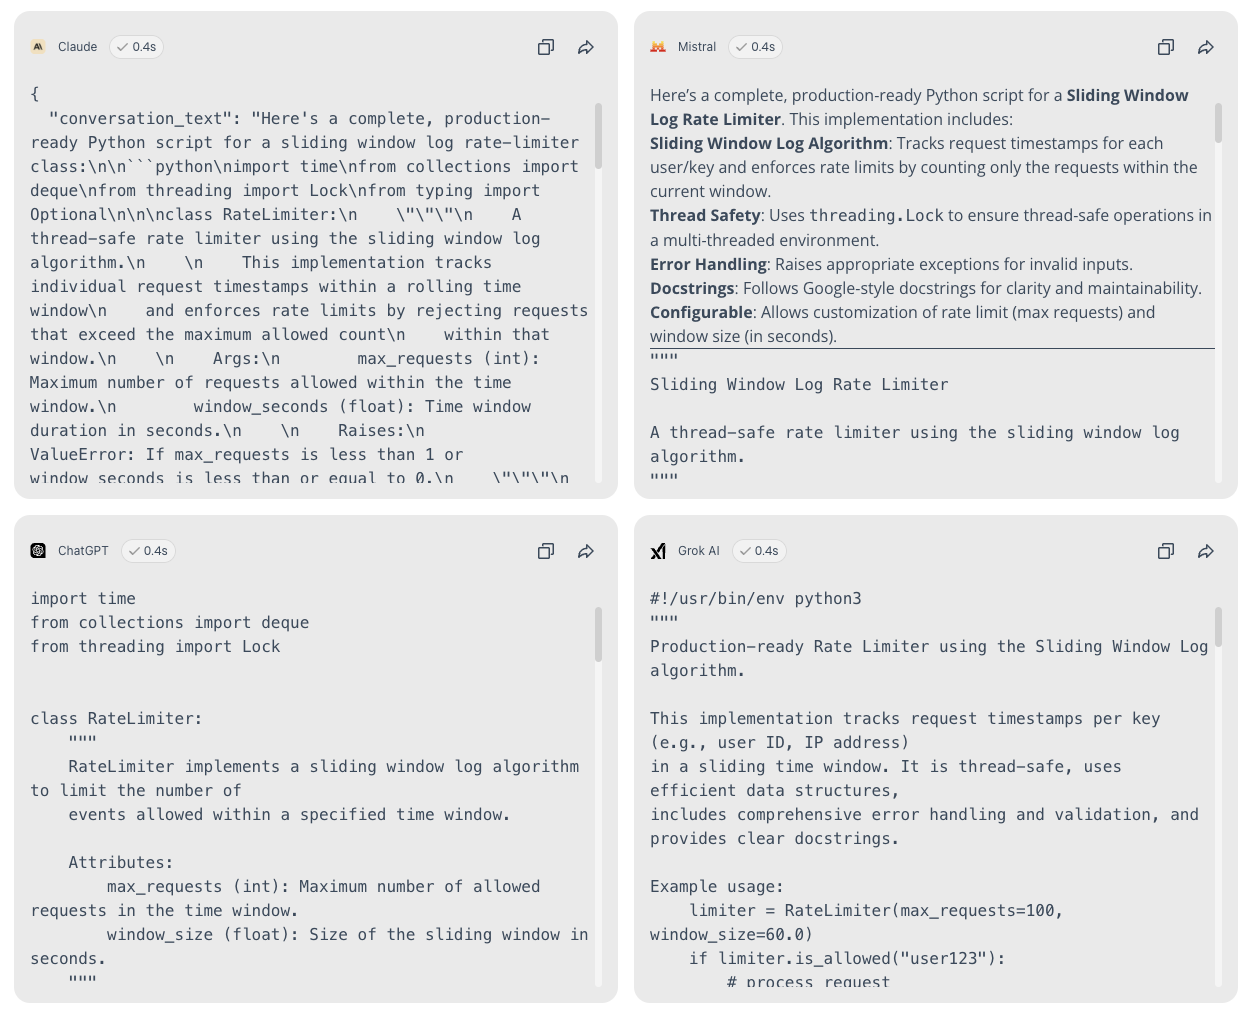
Task: Click 'Configurable' in Mistral response
Action: coord(701,312)
